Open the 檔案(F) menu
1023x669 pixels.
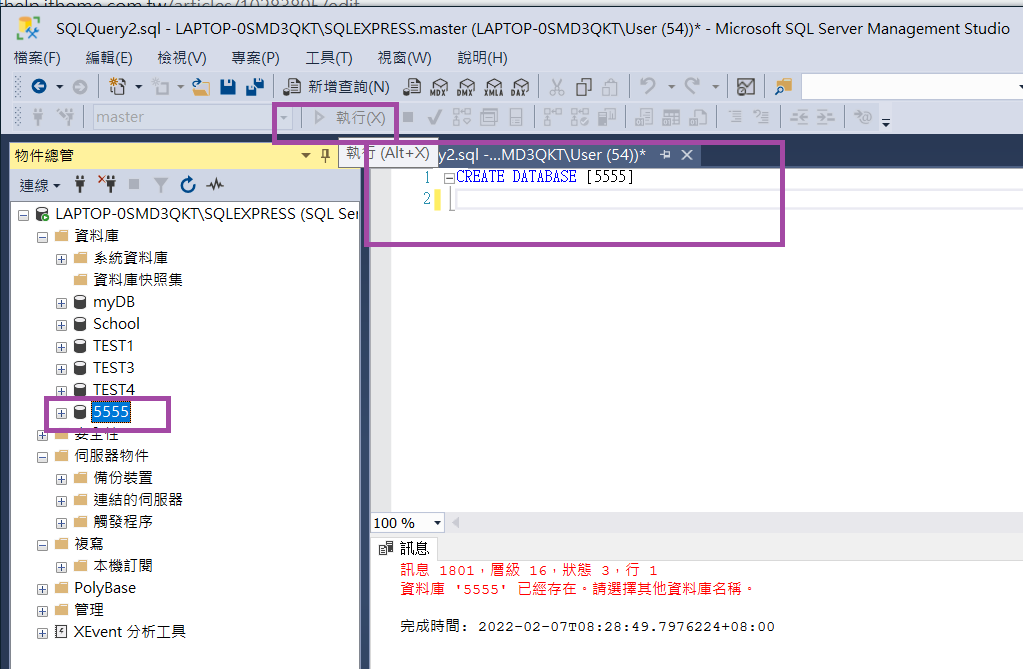pyautogui.click(x=37, y=58)
